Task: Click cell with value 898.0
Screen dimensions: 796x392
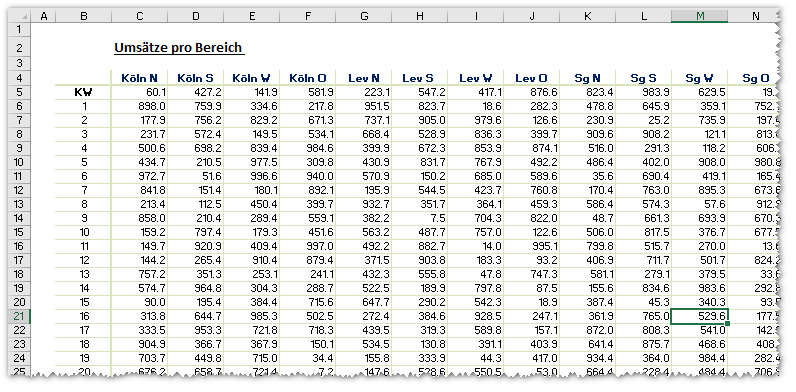Action: tap(140, 107)
